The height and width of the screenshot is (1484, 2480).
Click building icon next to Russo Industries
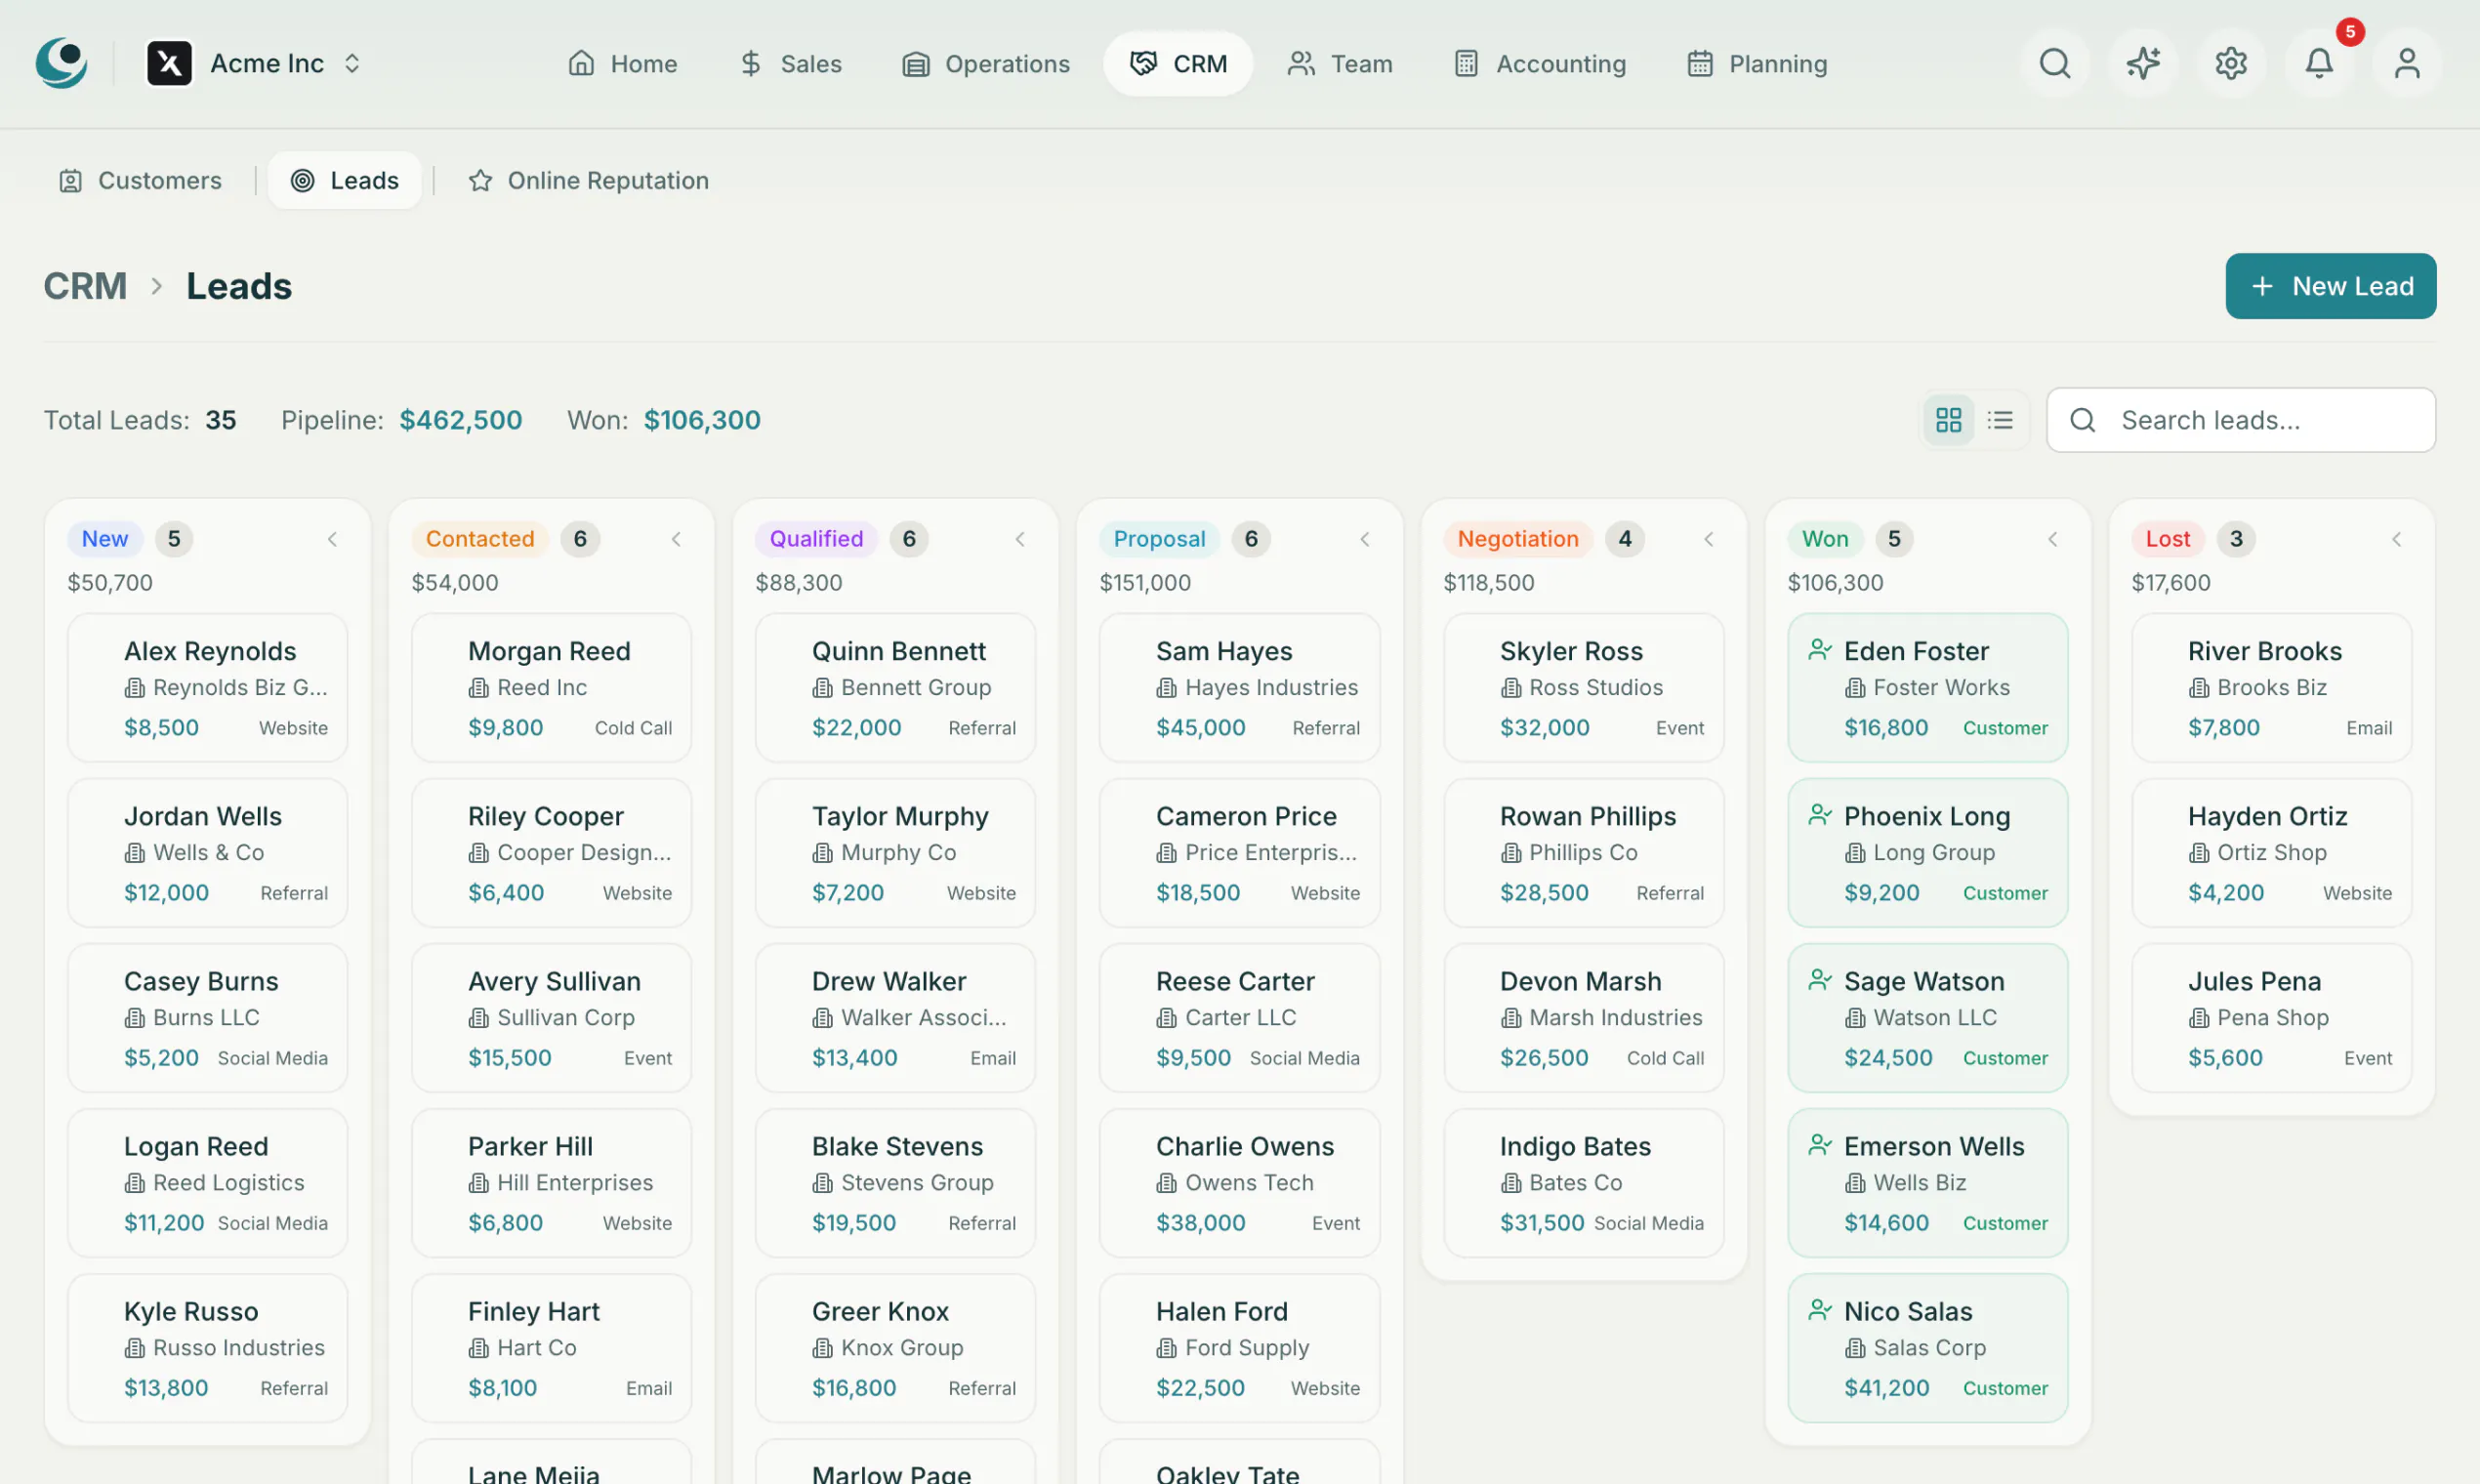pyautogui.click(x=135, y=1348)
